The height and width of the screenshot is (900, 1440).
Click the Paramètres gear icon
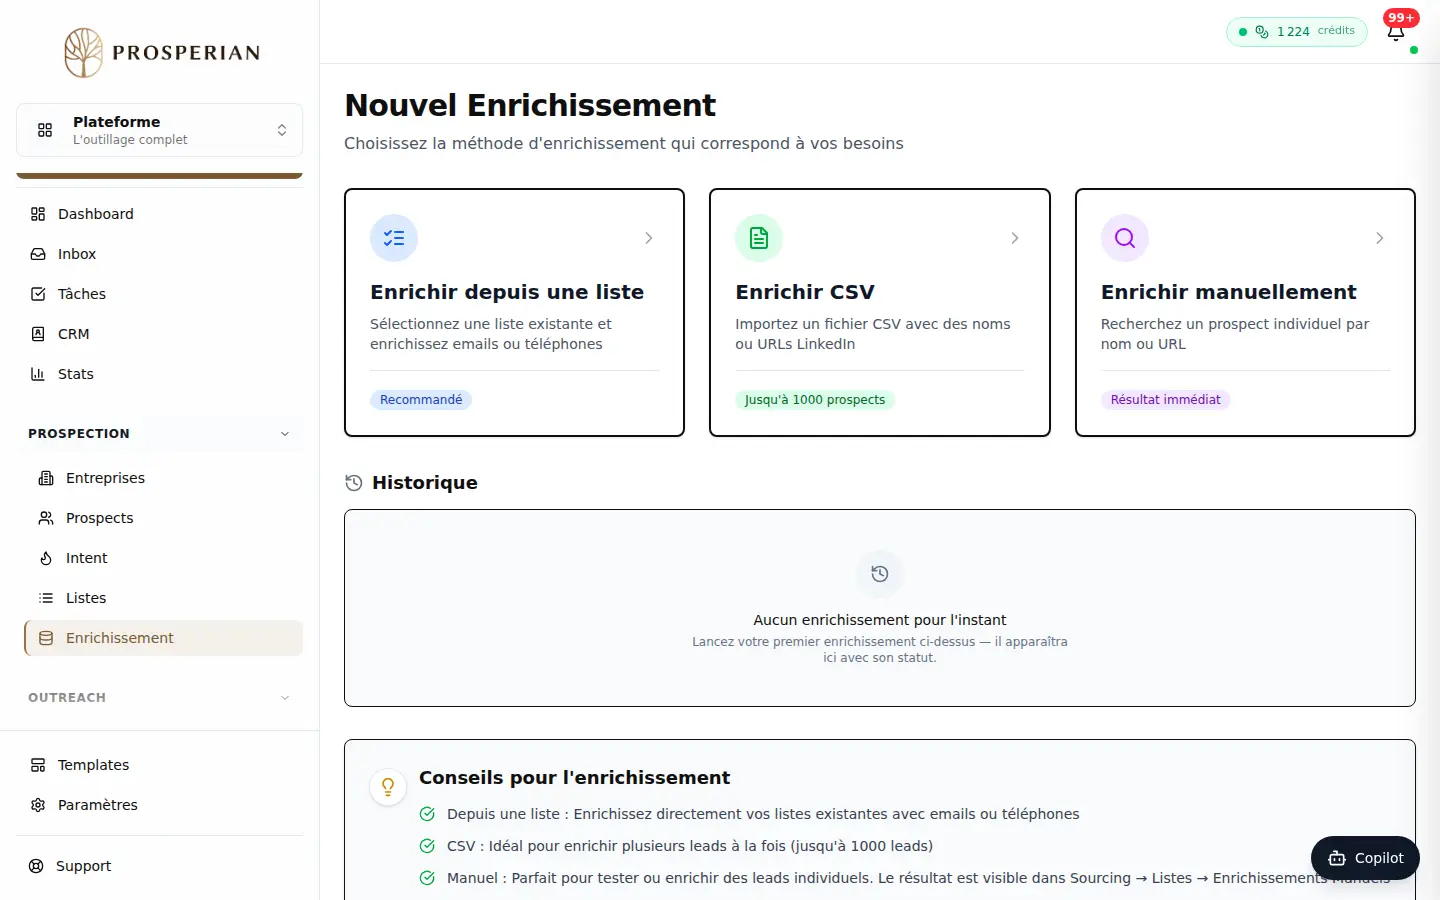(x=38, y=805)
